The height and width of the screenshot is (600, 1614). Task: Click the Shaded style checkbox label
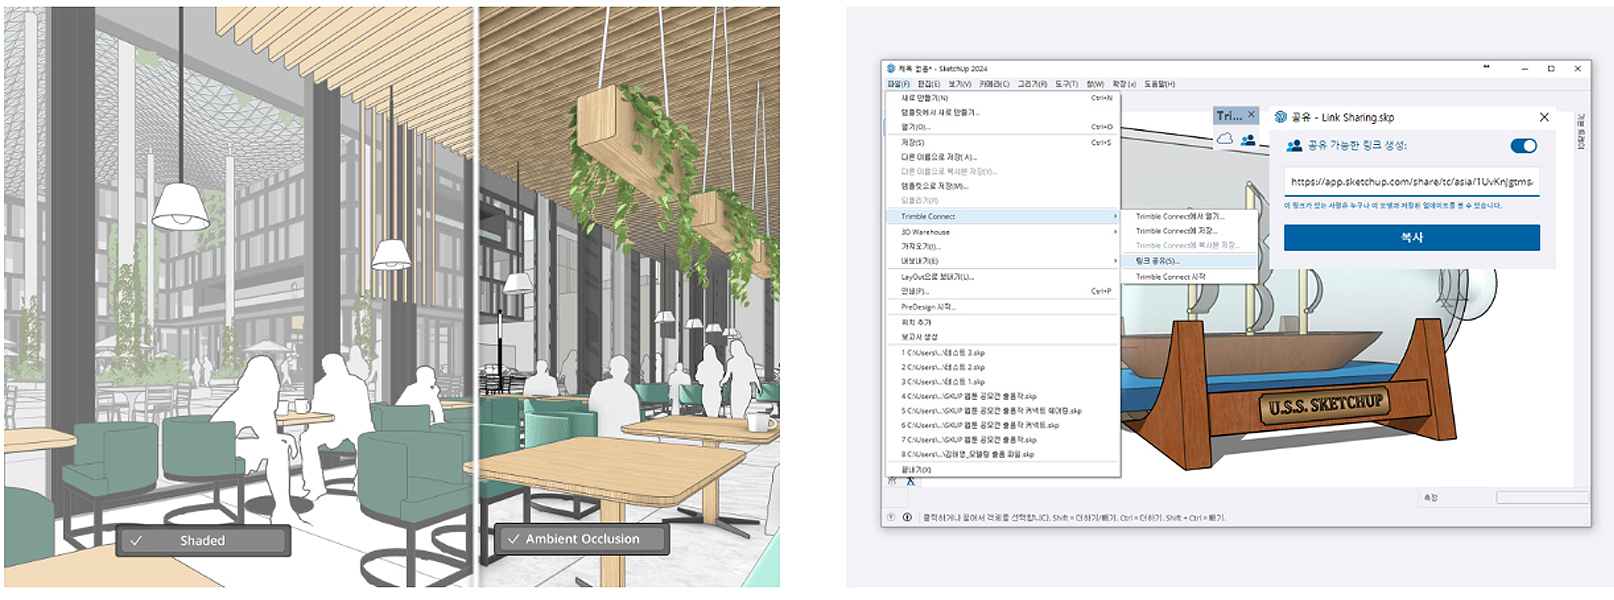pyautogui.click(x=203, y=541)
